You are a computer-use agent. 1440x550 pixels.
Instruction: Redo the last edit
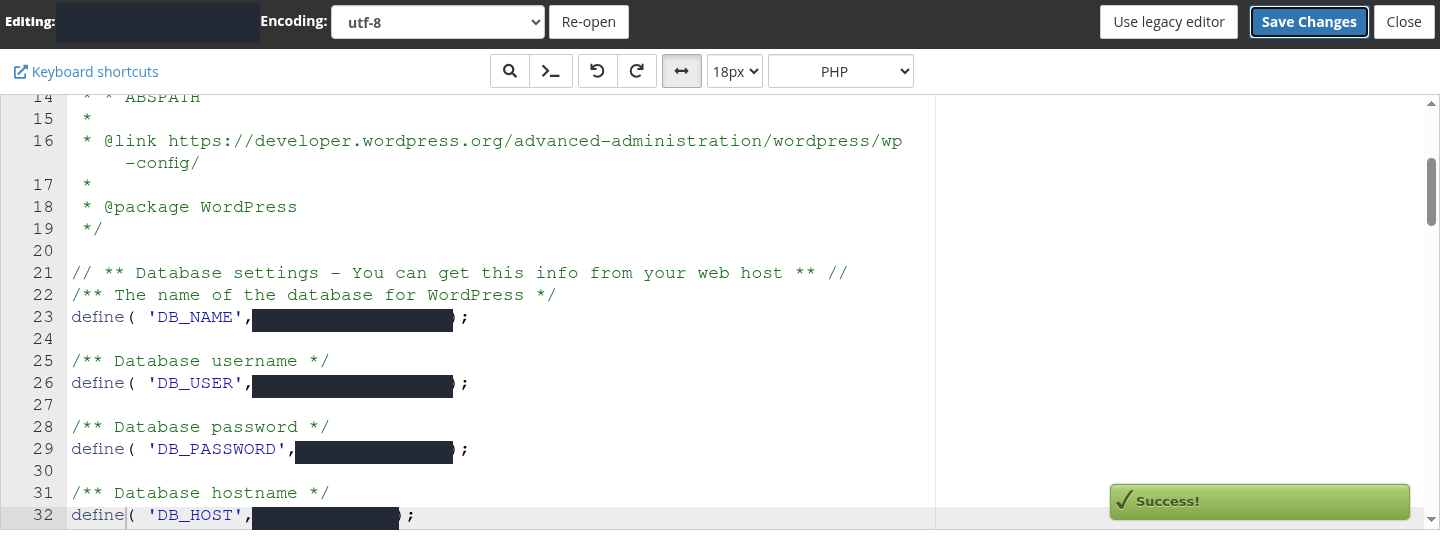click(636, 71)
